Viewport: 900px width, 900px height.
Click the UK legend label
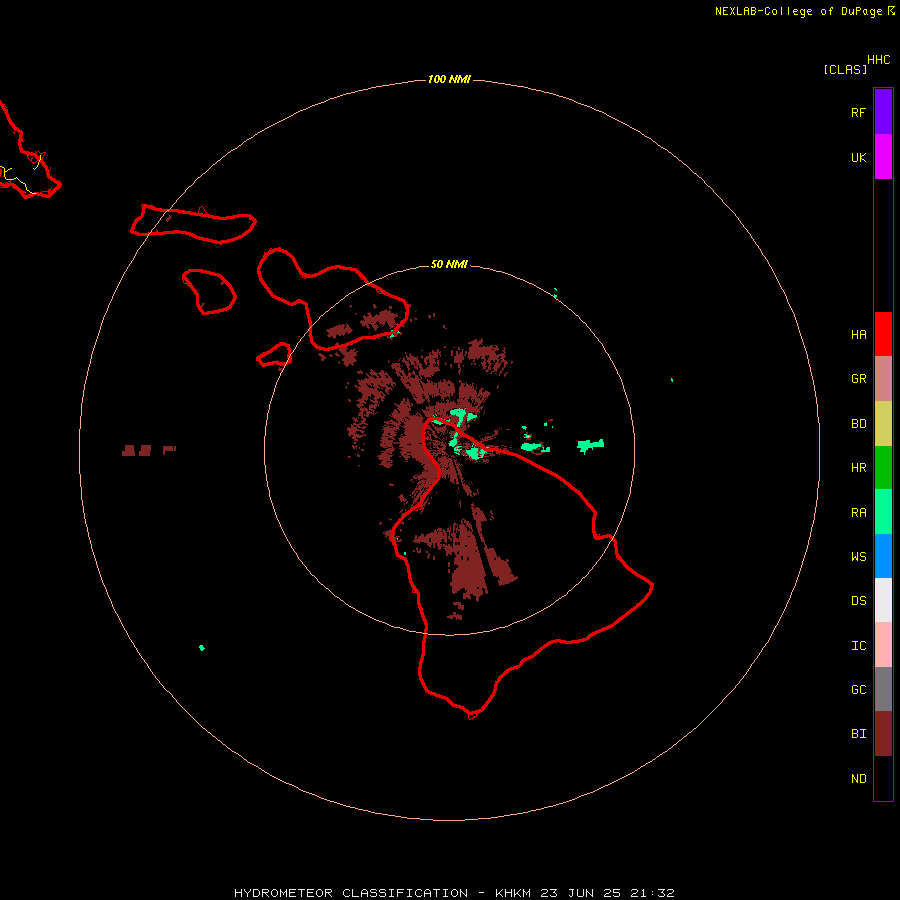coord(858,157)
